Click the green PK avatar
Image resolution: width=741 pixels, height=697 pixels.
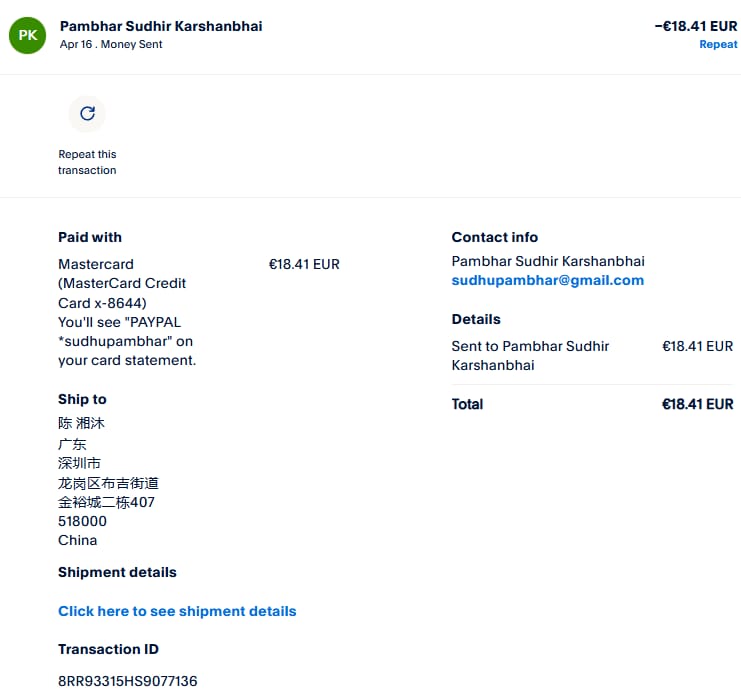pos(27,35)
